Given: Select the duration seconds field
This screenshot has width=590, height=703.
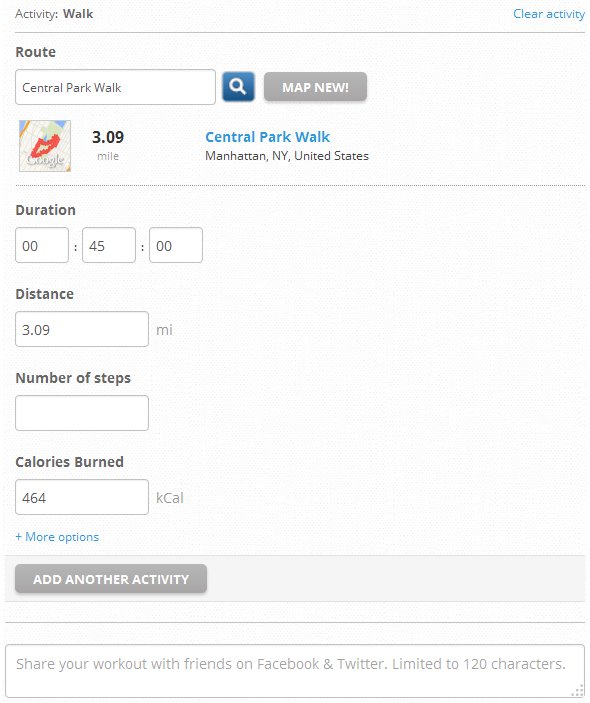Looking at the screenshot, I should (176, 245).
